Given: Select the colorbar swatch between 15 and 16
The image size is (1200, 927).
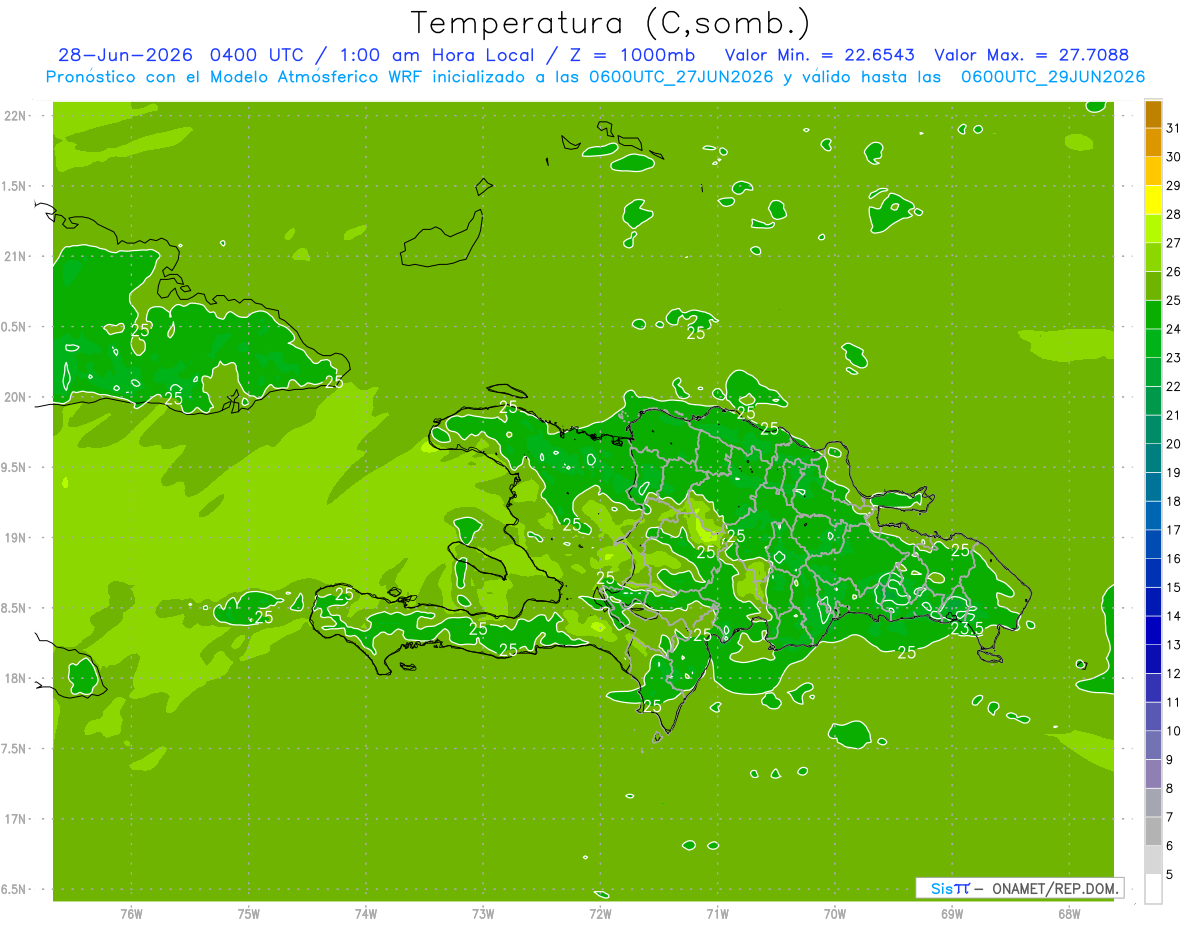Looking at the screenshot, I should pyautogui.click(x=1153, y=573).
